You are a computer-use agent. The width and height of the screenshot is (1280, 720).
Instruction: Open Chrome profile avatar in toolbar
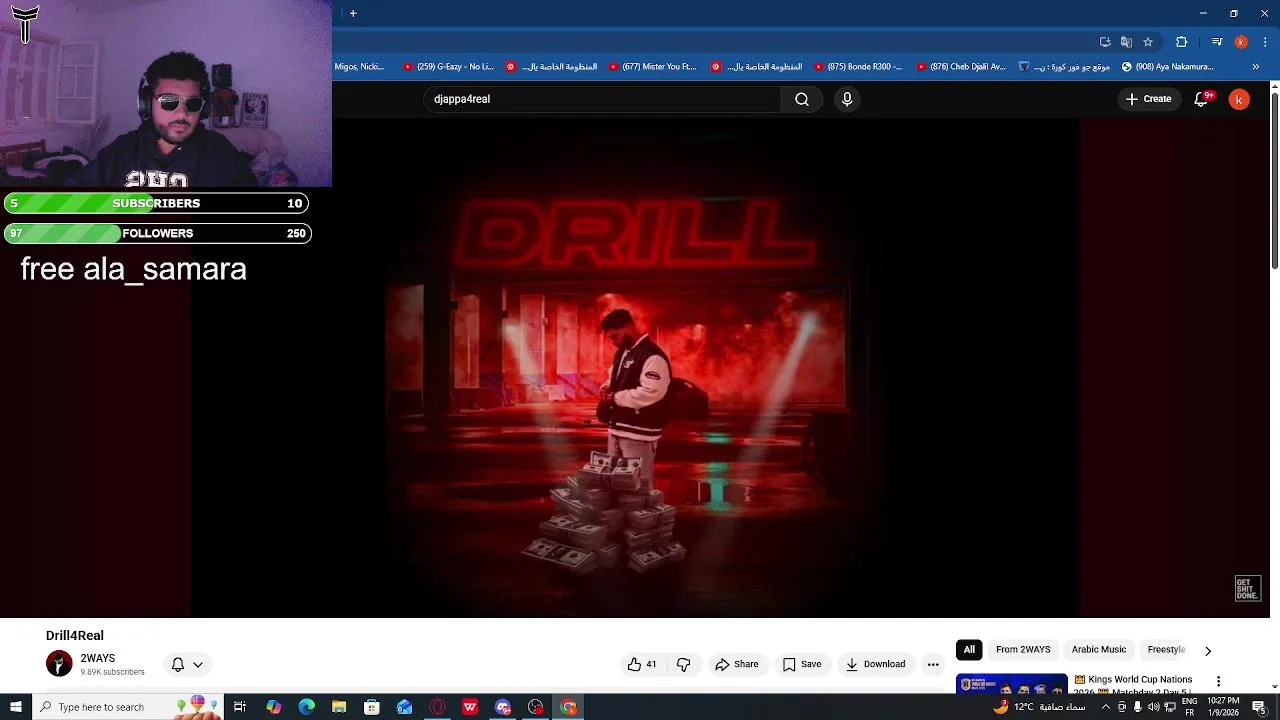coord(1241,42)
